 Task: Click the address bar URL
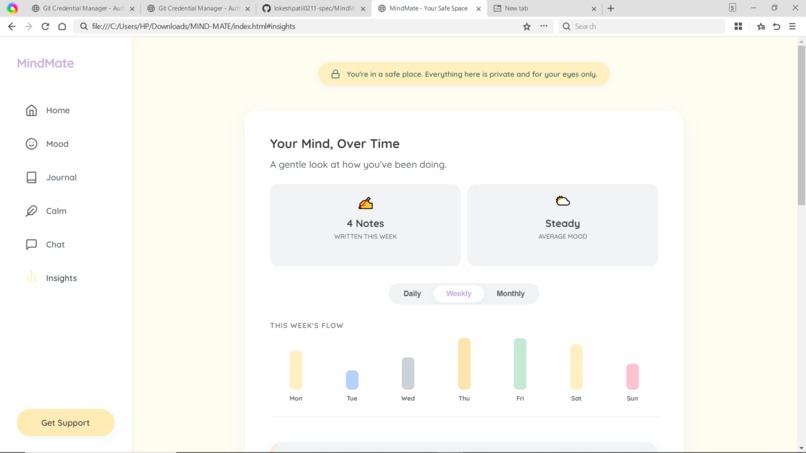(193, 26)
